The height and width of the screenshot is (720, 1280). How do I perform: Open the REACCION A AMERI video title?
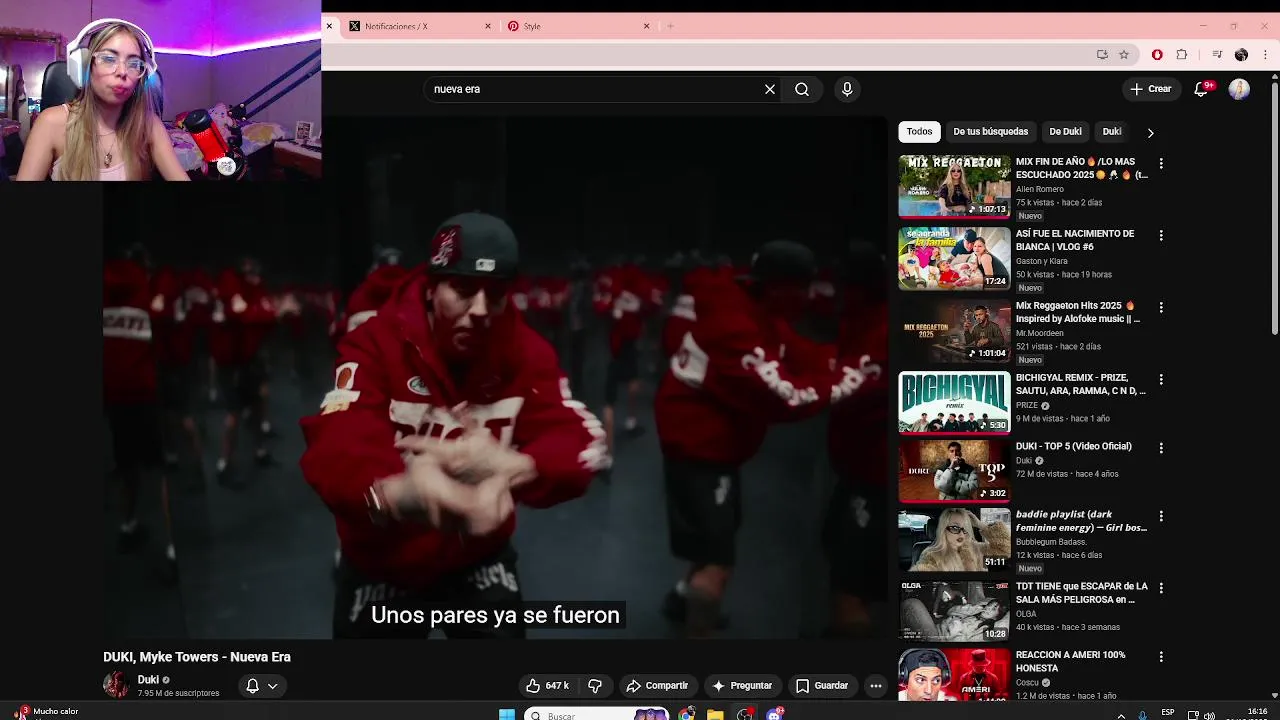pyautogui.click(x=1070, y=661)
